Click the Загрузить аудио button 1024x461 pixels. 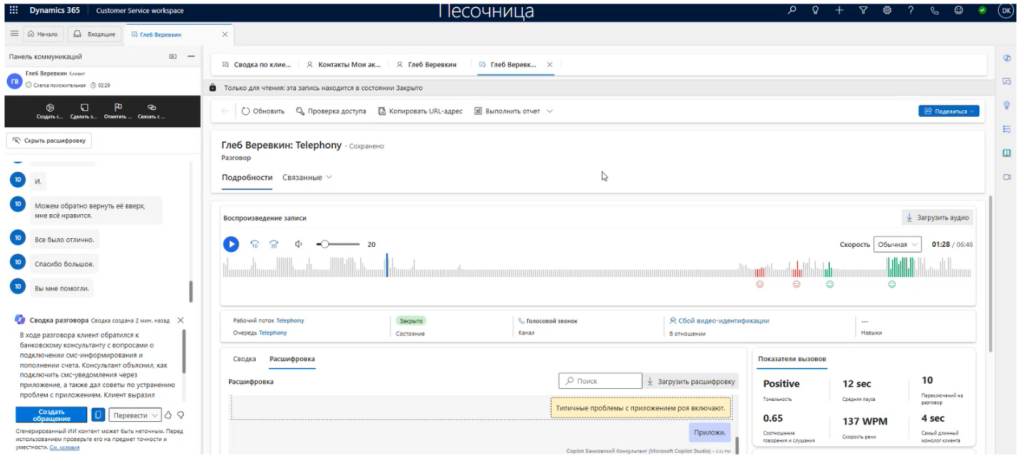pyautogui.click(x=937, y=216)
